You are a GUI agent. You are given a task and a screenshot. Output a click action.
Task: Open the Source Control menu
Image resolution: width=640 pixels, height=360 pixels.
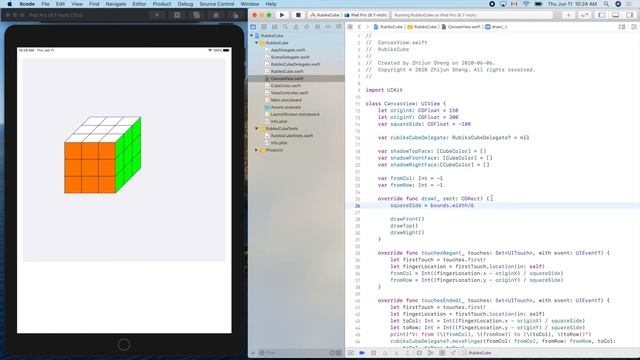coord(217,4)
